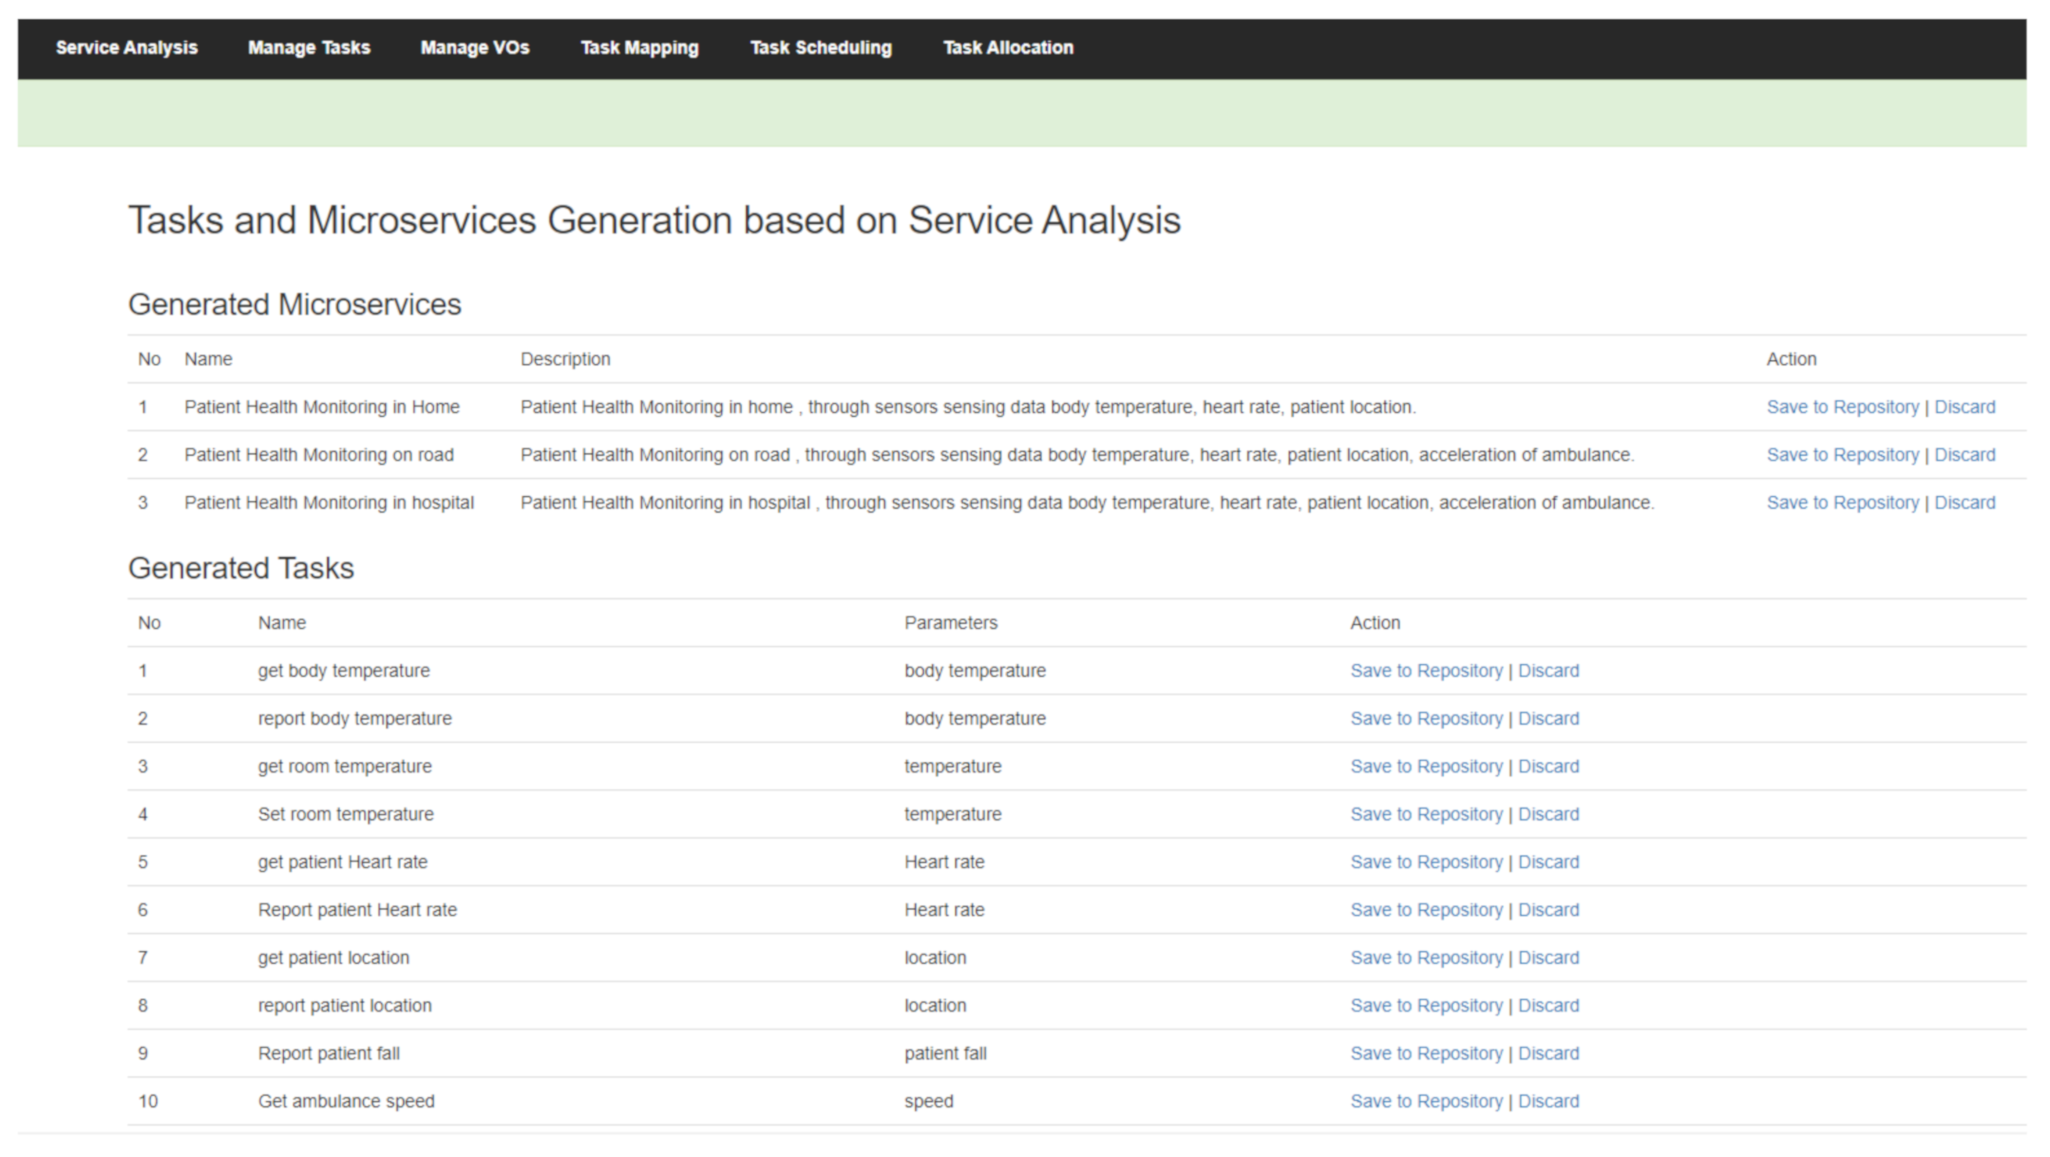Switch to Task Mapping page
The image size is (2050, 1157).
click(x=639, y=48)
